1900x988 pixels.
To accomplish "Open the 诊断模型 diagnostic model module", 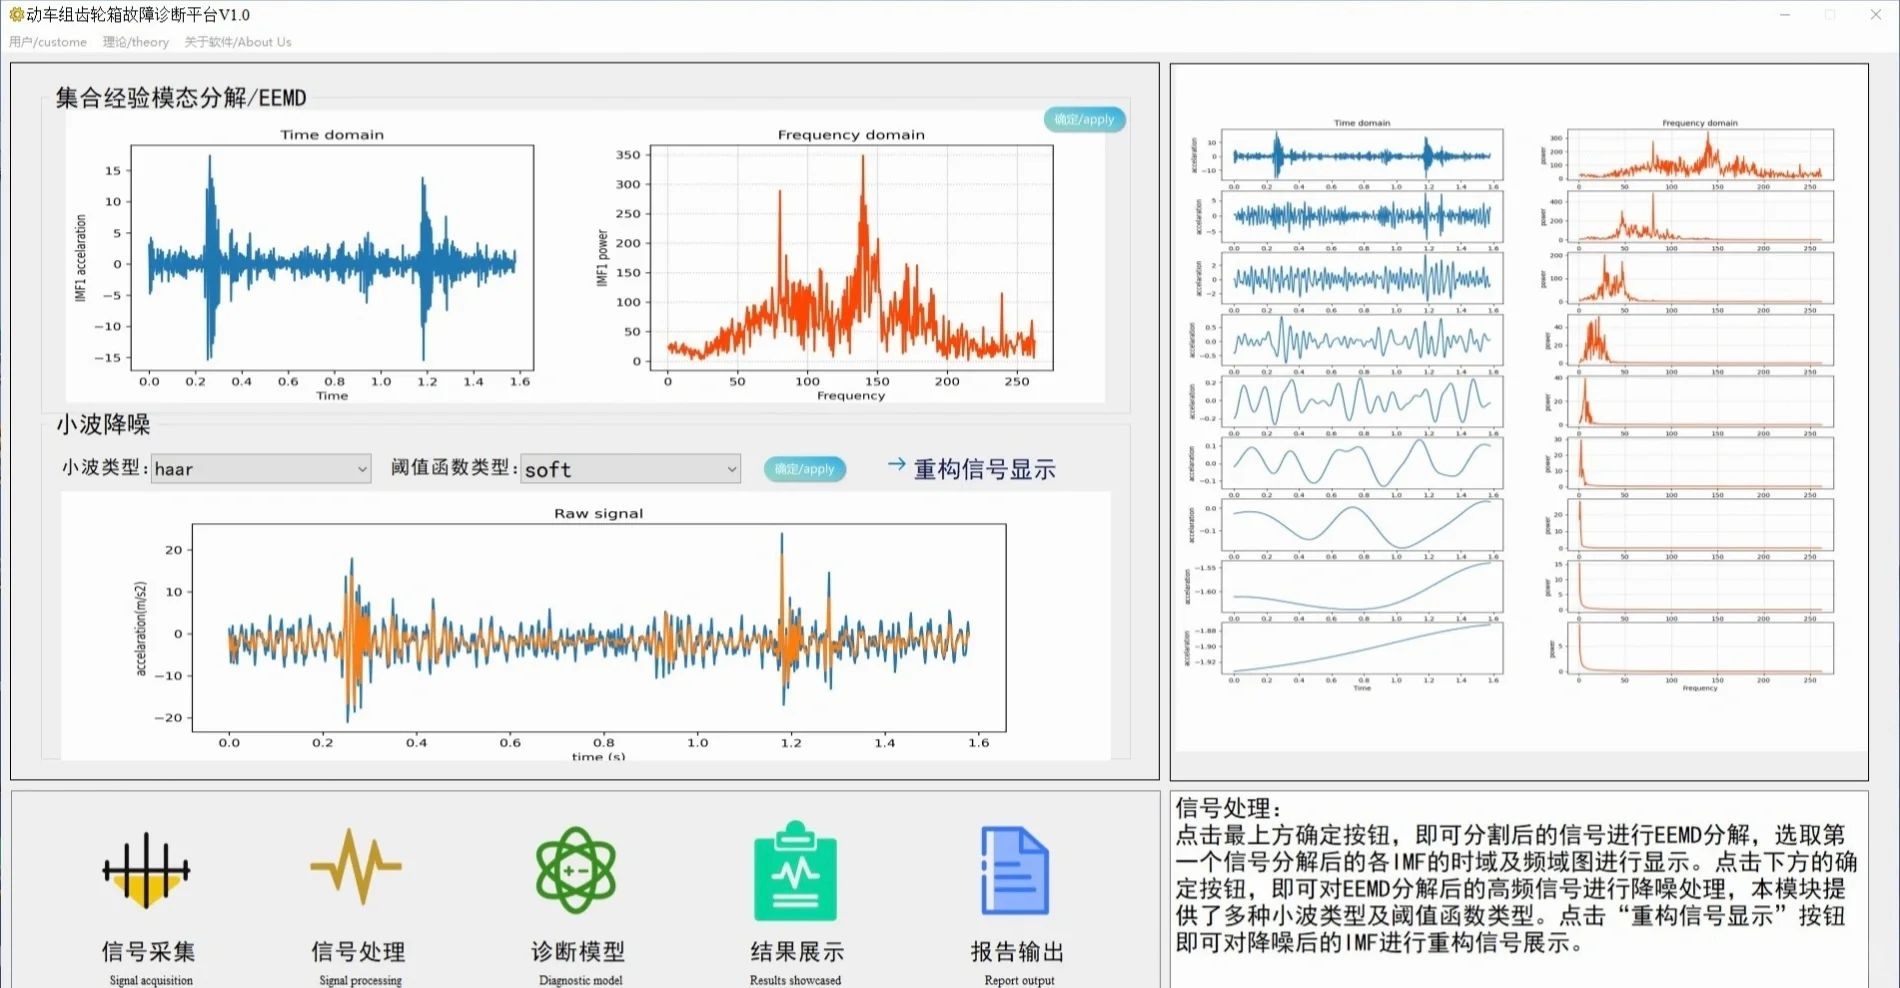I will (578, 870).
